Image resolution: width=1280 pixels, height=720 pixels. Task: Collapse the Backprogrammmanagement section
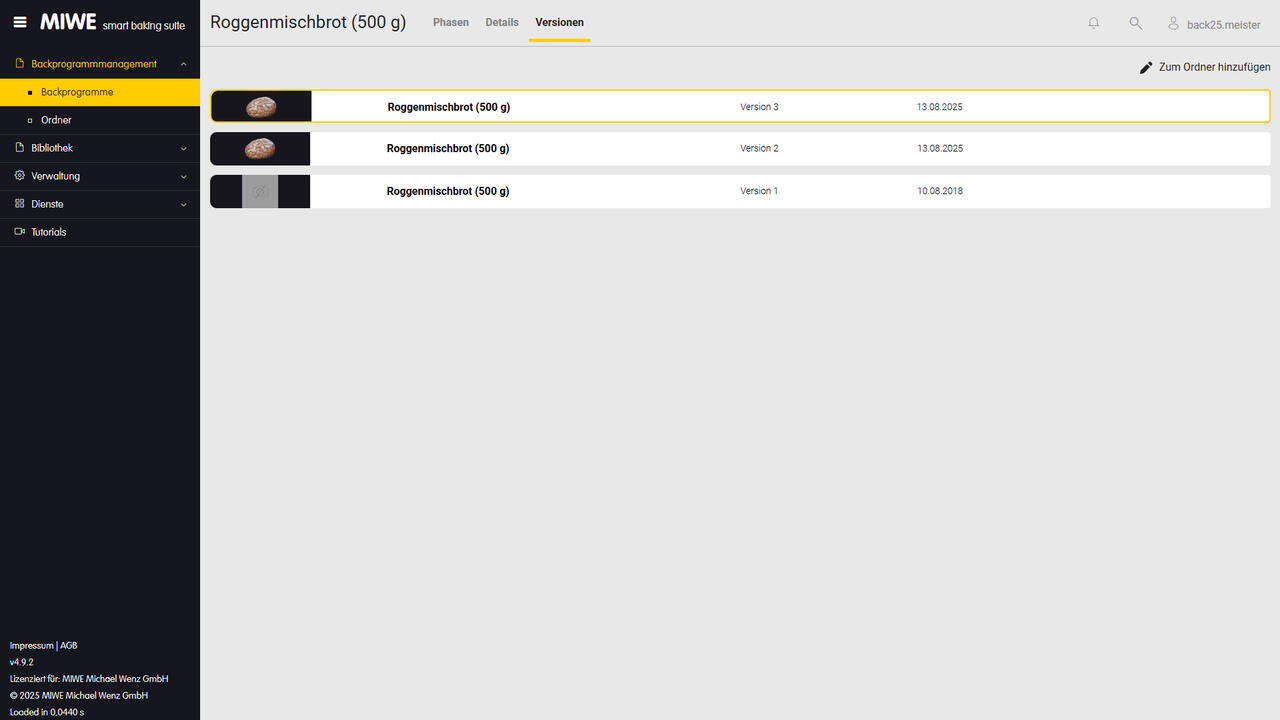point(183,64)
